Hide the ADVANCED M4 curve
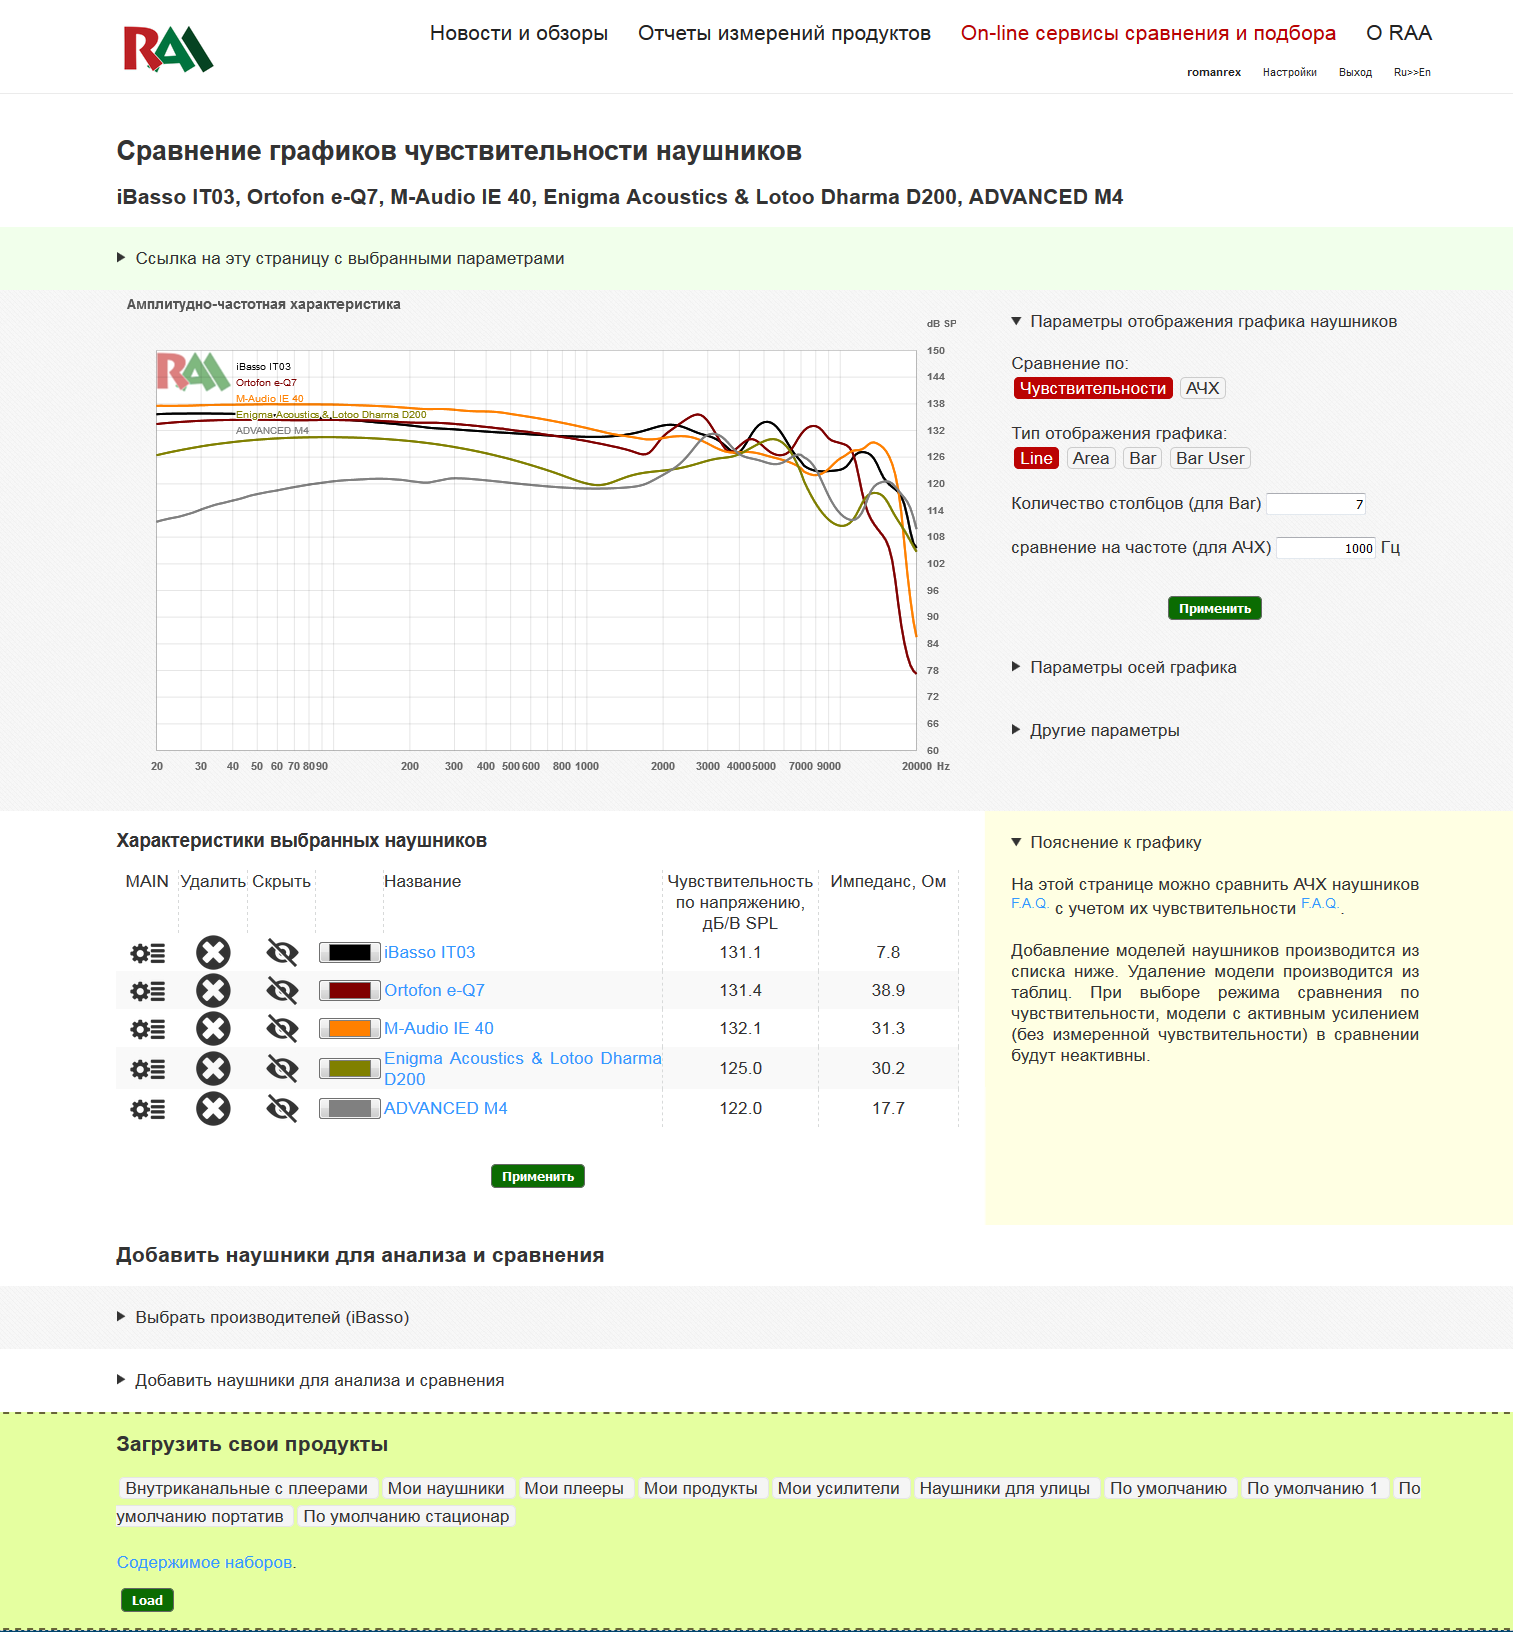 point(282,1109)
